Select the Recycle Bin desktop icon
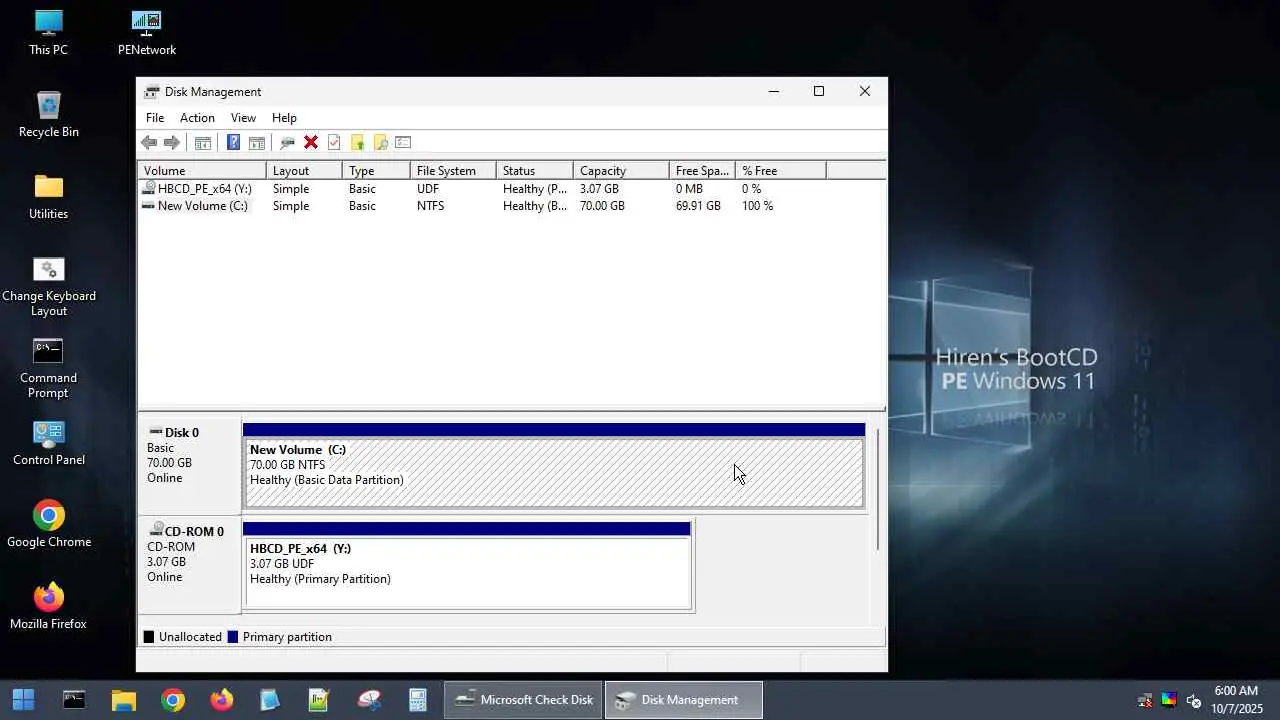Screen dimensions: 1280x720 [48, 115]
